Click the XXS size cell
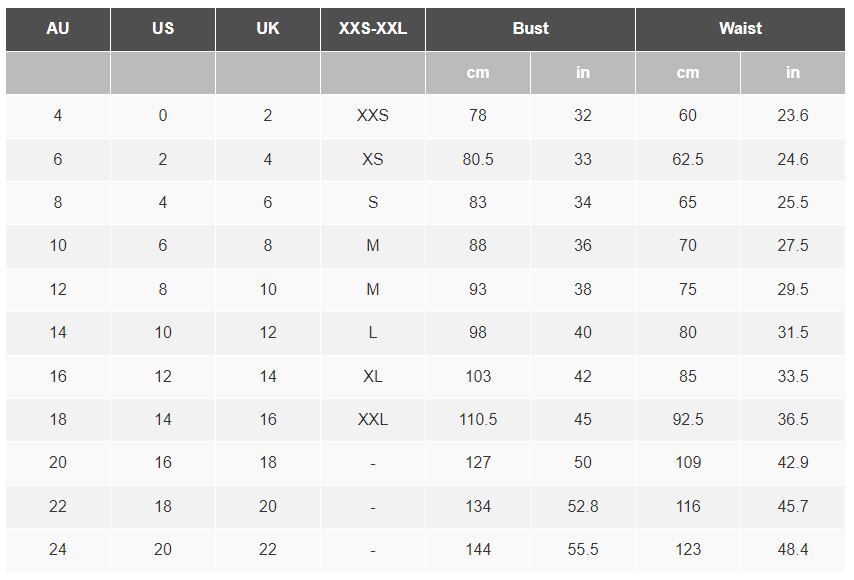 tap(373, 116)
